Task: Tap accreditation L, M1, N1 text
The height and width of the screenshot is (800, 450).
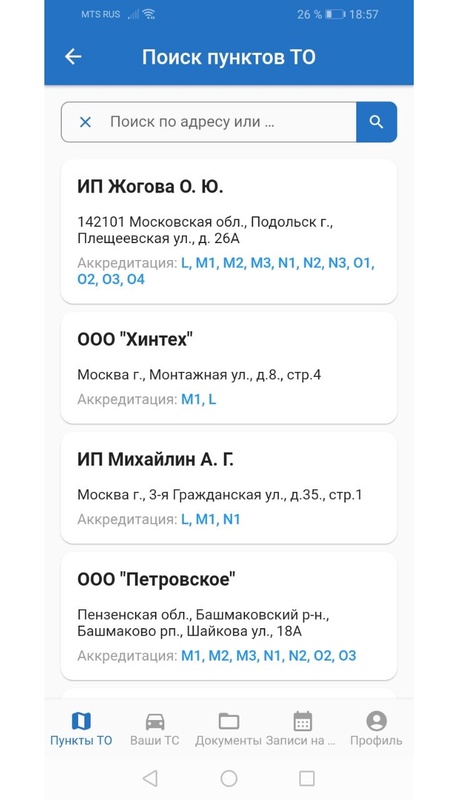Action: pyautogui.click(x=211, y=519)
